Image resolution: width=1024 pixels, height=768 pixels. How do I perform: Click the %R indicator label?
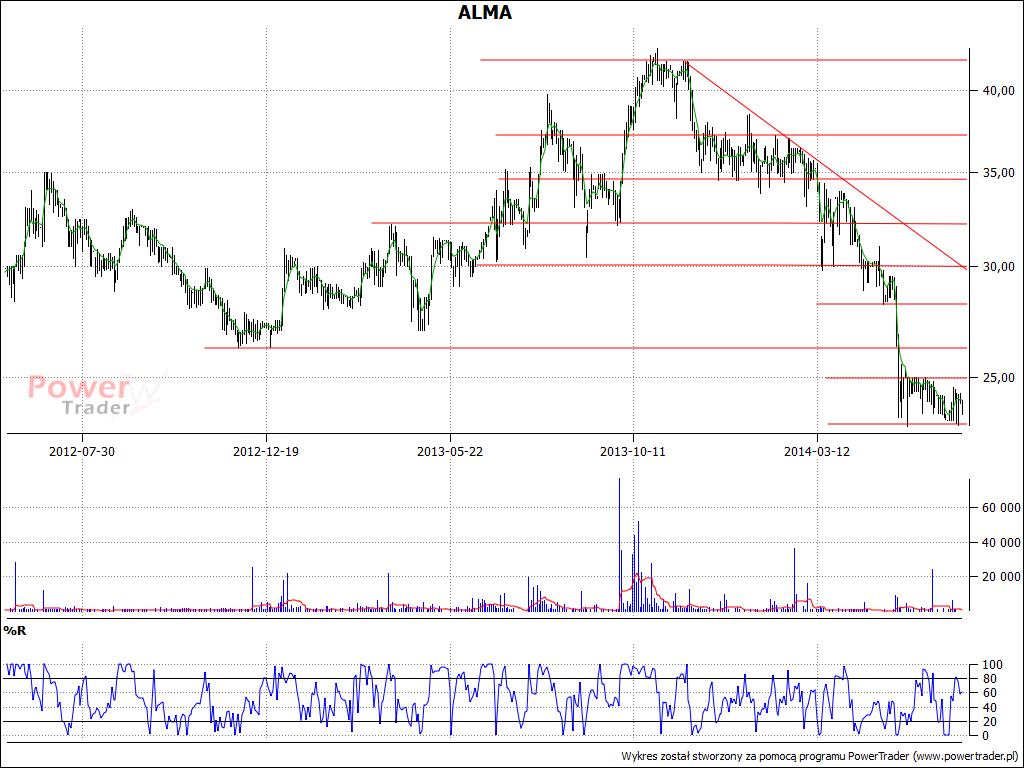[14, 631]
